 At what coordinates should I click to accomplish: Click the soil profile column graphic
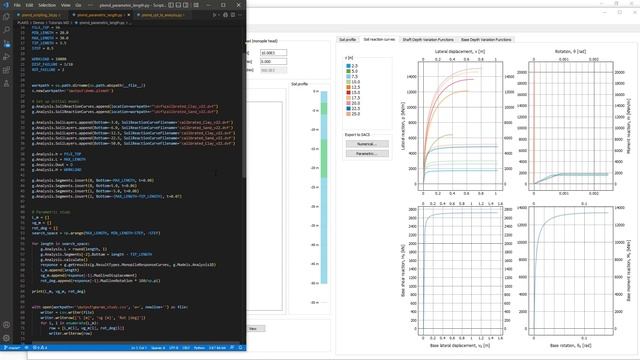pos(324,187)
